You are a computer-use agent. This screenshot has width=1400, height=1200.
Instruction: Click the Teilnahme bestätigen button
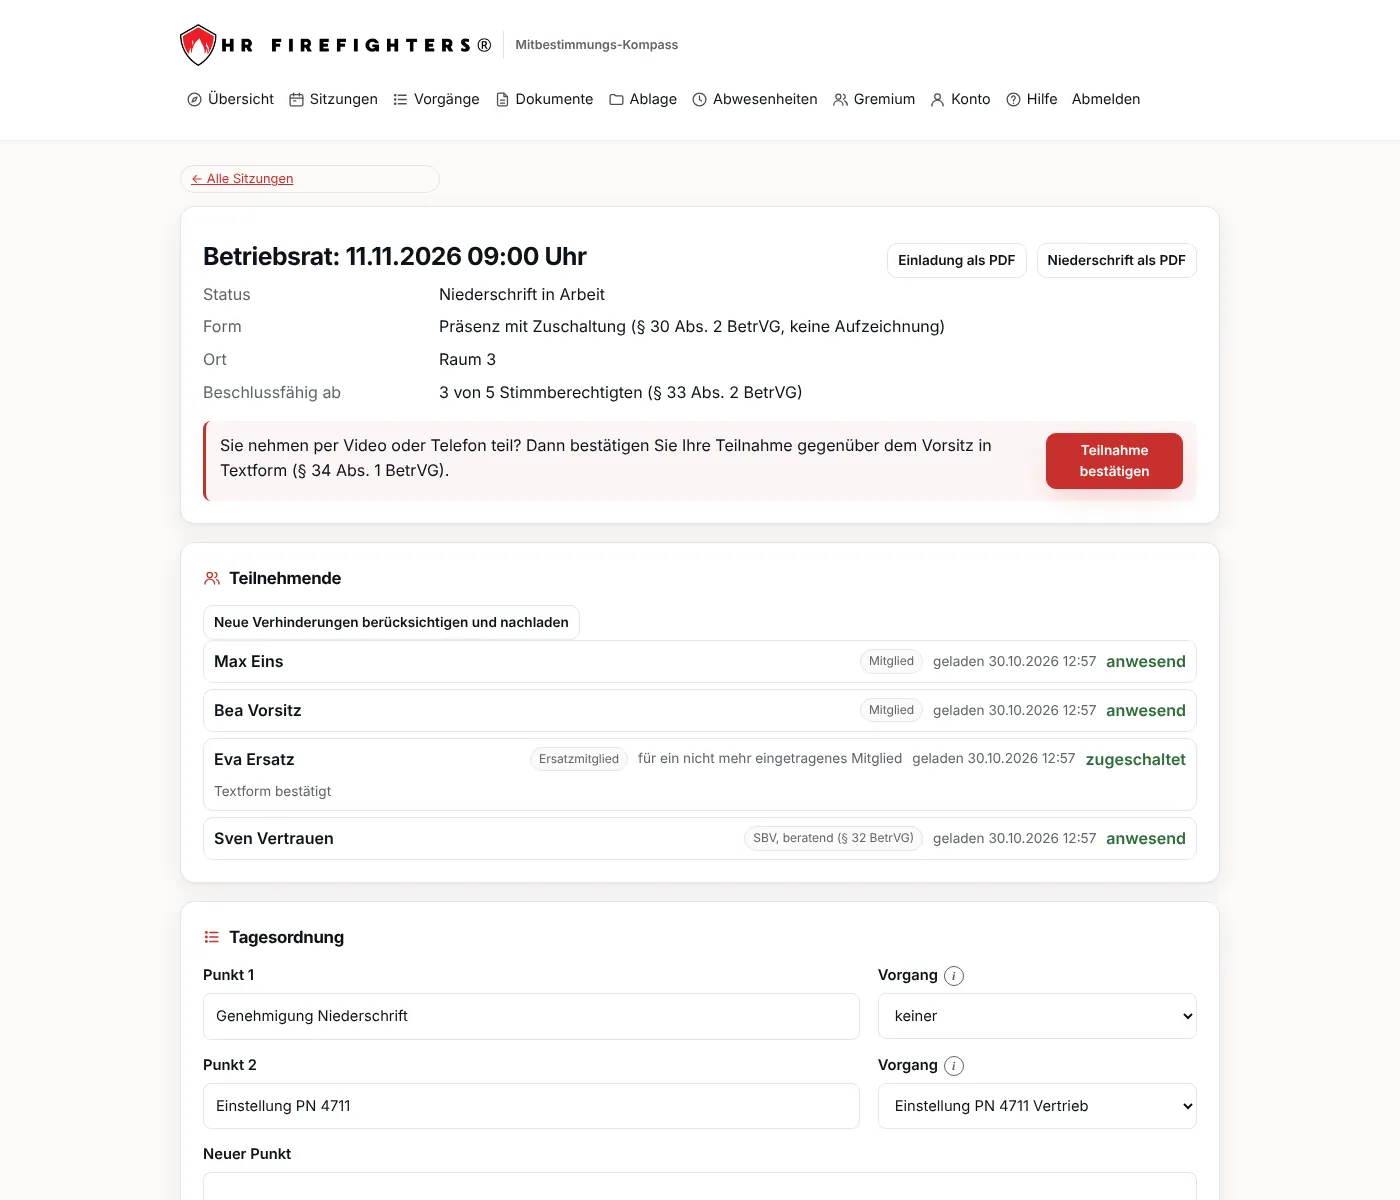click(1114, 461)
